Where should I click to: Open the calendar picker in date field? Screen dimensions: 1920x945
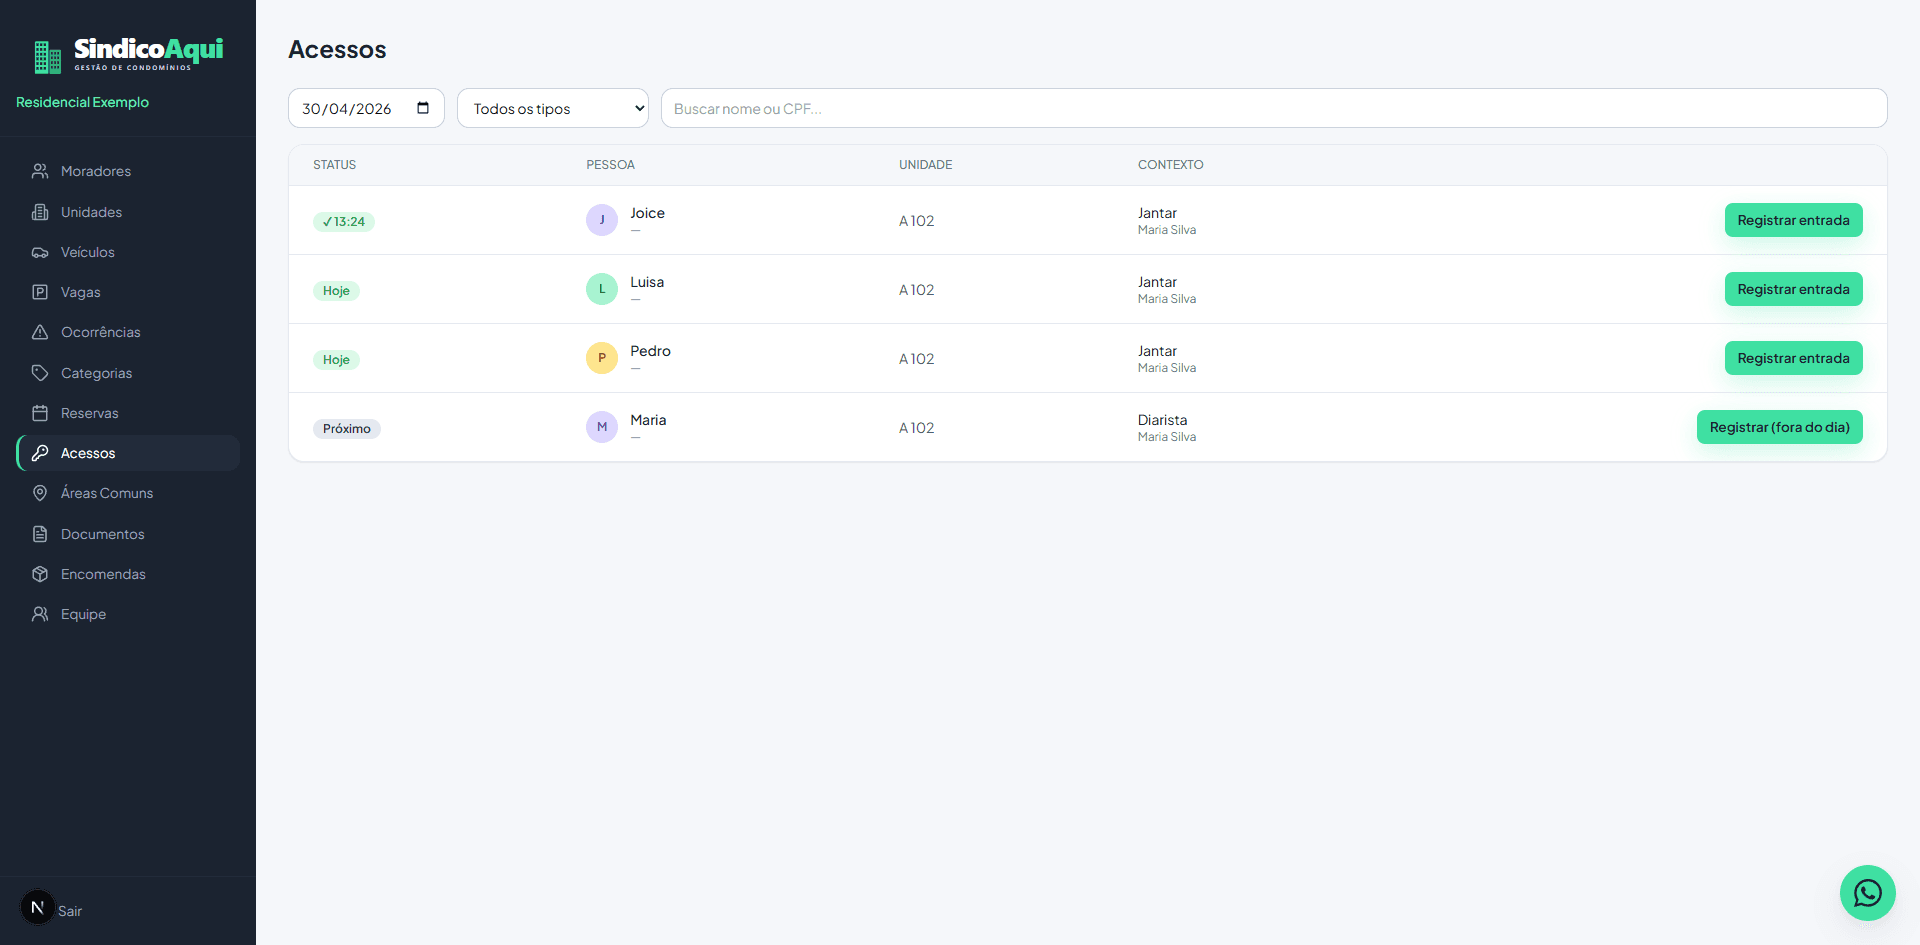click(x=423, y=108)
